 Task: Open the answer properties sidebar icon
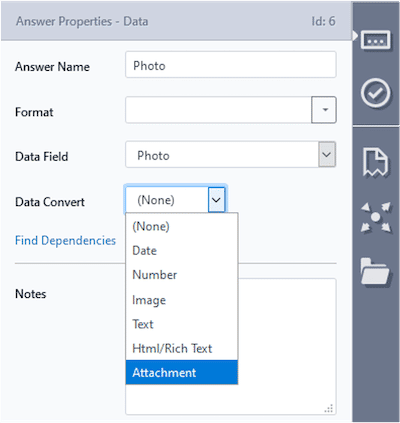375,40
